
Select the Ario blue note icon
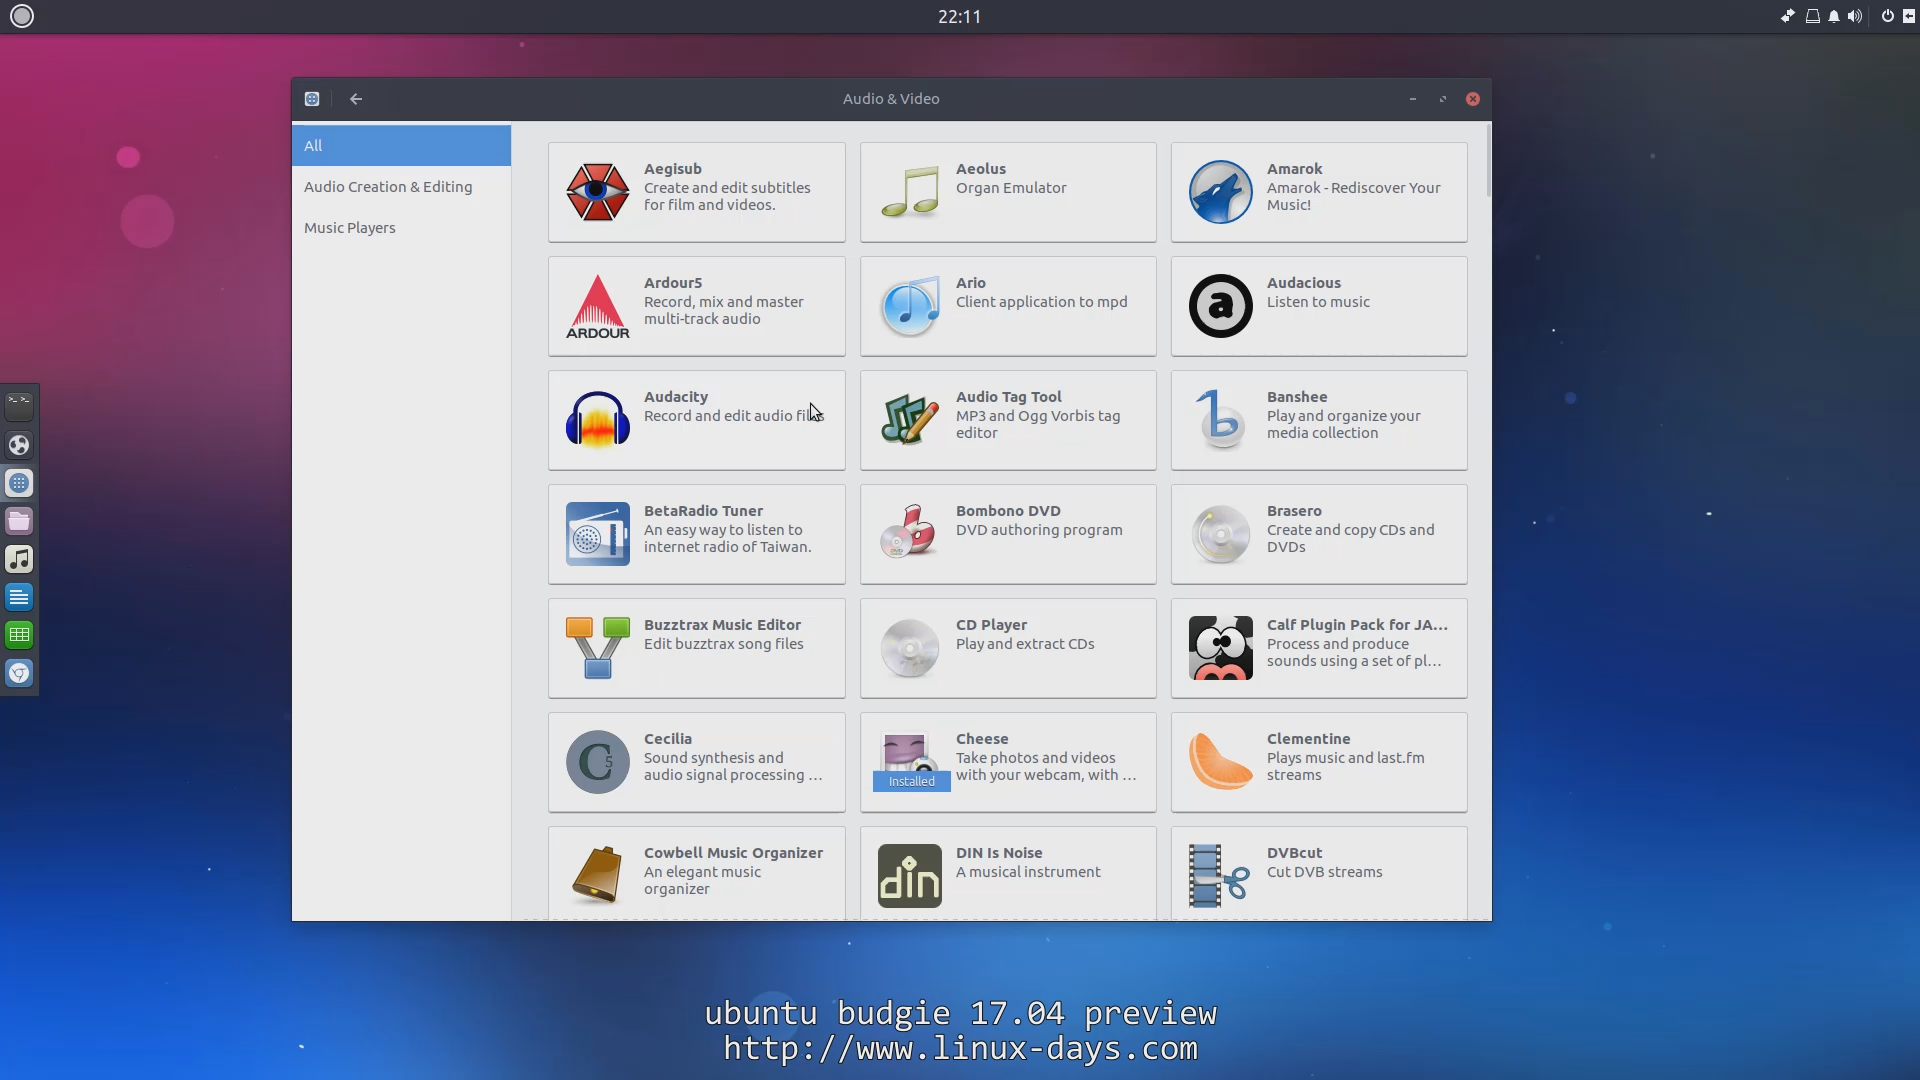click(909, 306)
